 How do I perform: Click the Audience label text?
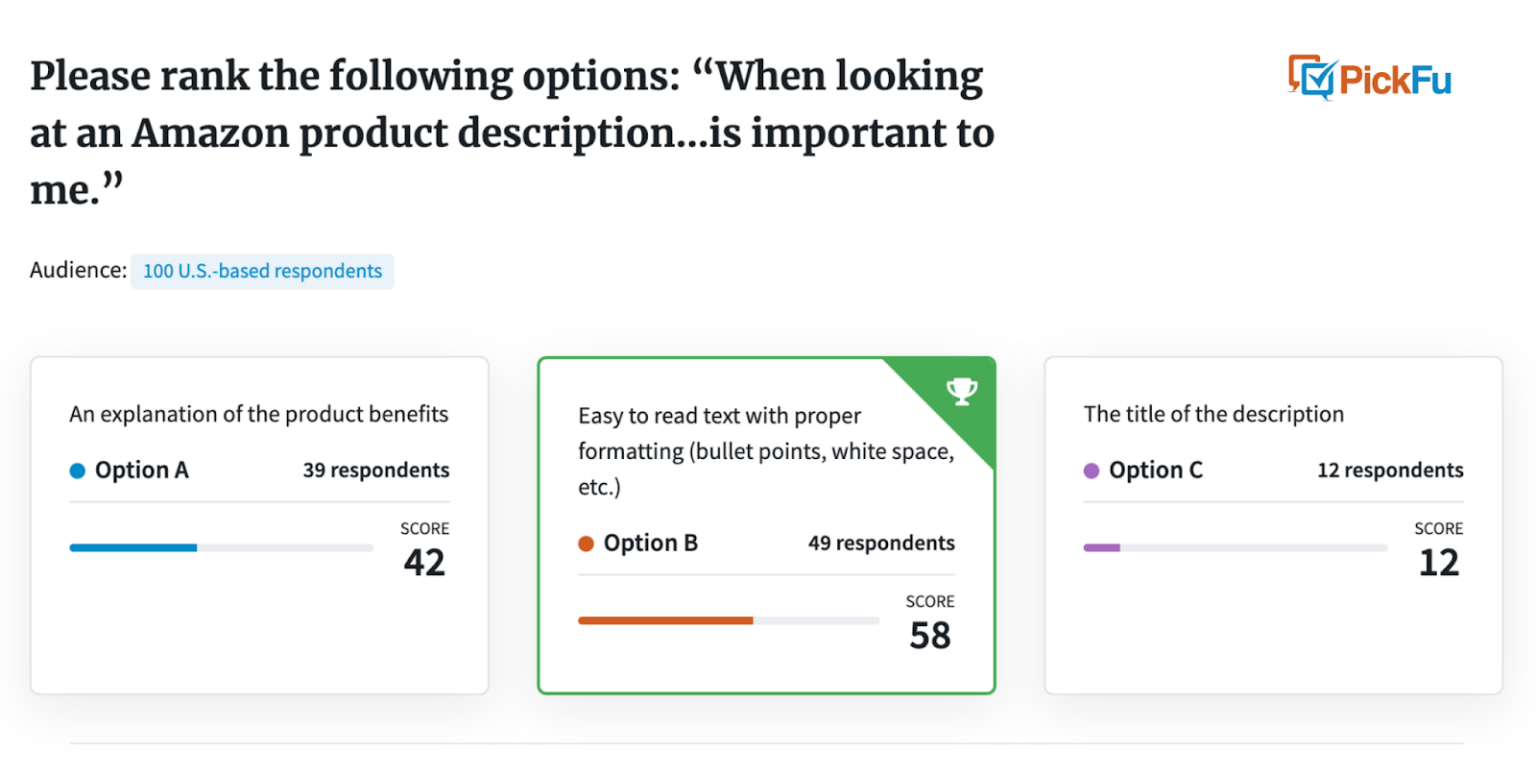click(x=77, y=270)
